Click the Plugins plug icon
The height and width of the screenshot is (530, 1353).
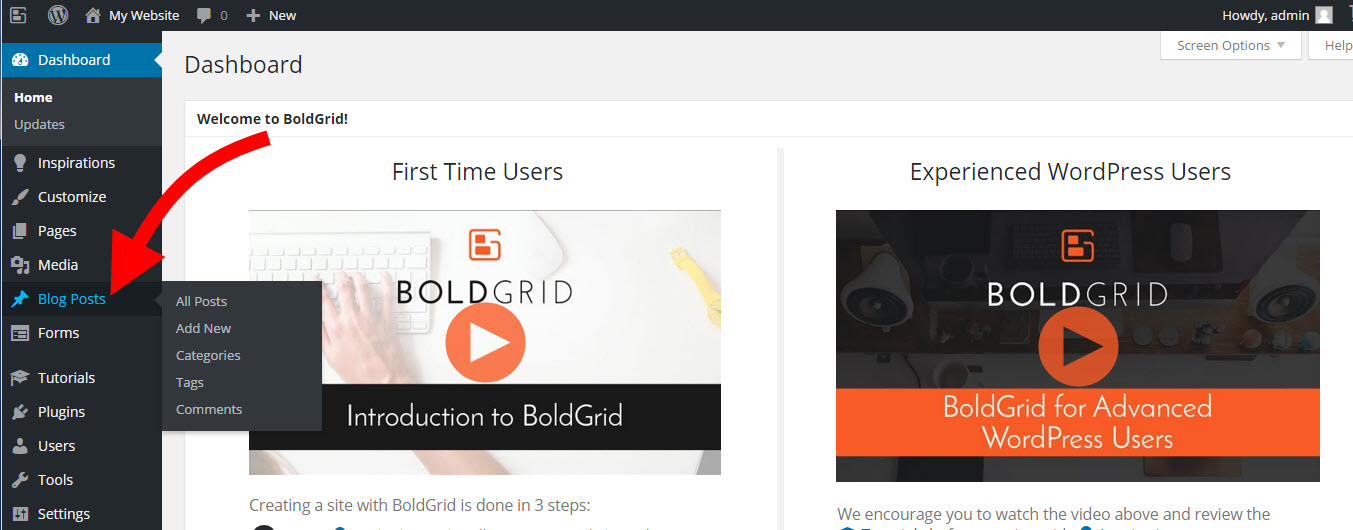click(20, 412)
